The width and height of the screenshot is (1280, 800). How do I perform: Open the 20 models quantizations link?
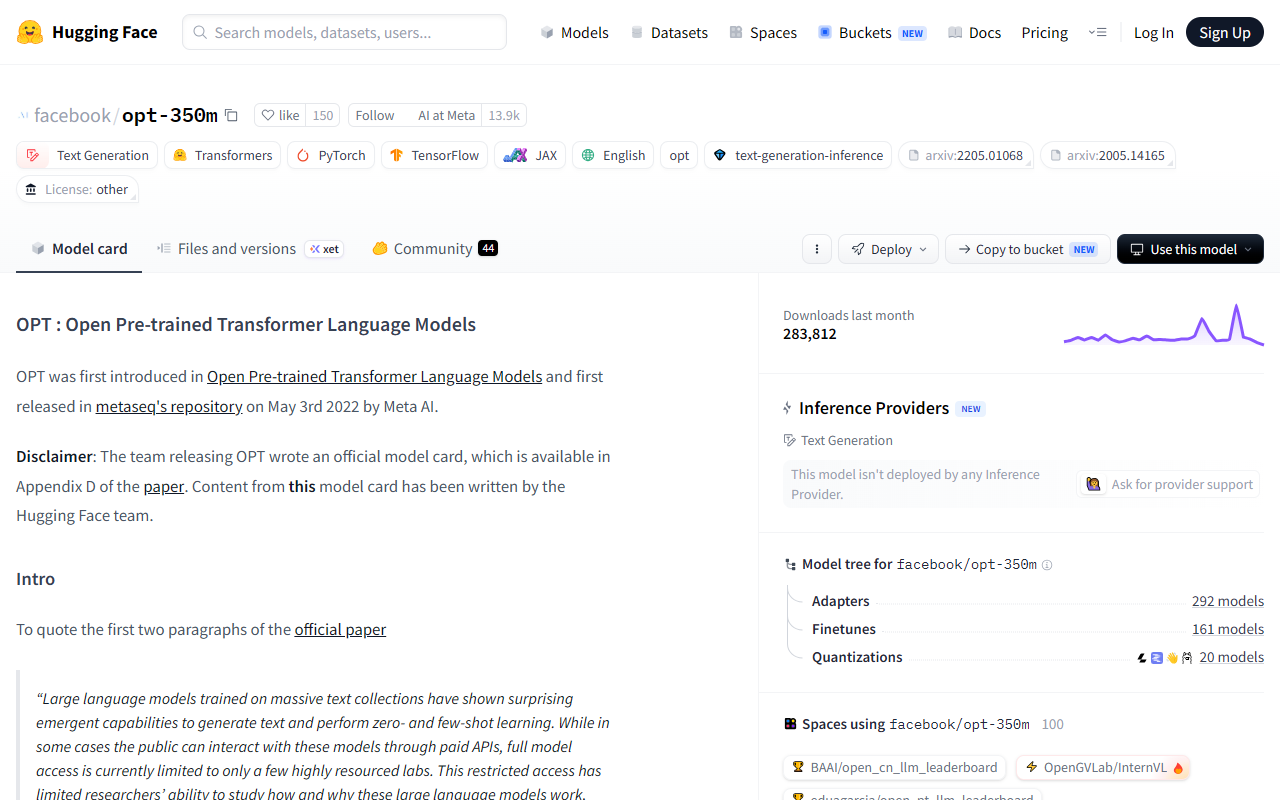1232,657
